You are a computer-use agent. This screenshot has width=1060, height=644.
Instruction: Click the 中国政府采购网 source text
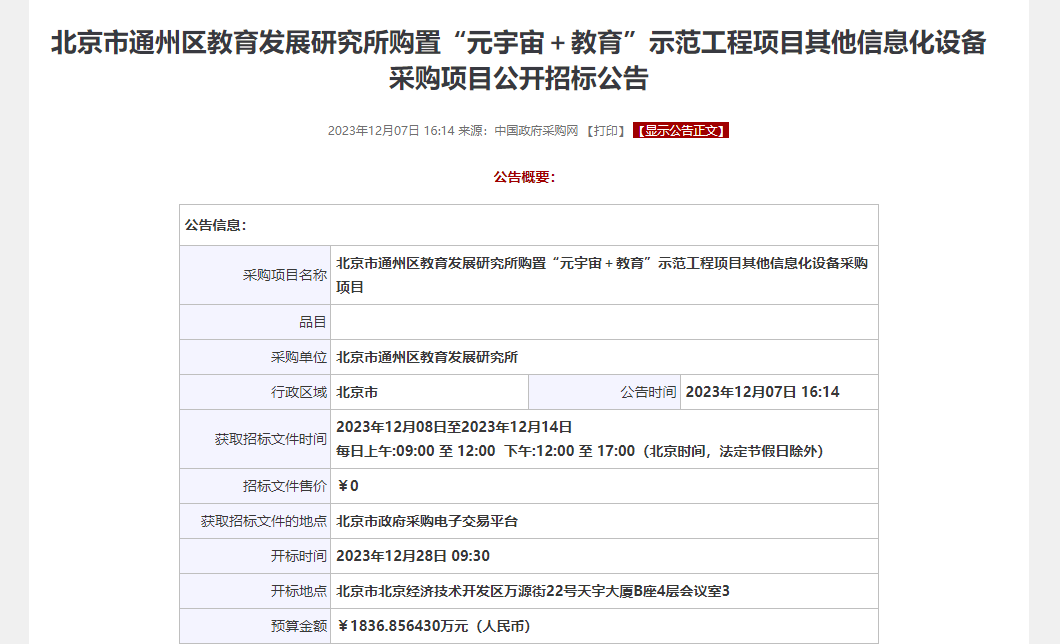(x=536, y=130)
